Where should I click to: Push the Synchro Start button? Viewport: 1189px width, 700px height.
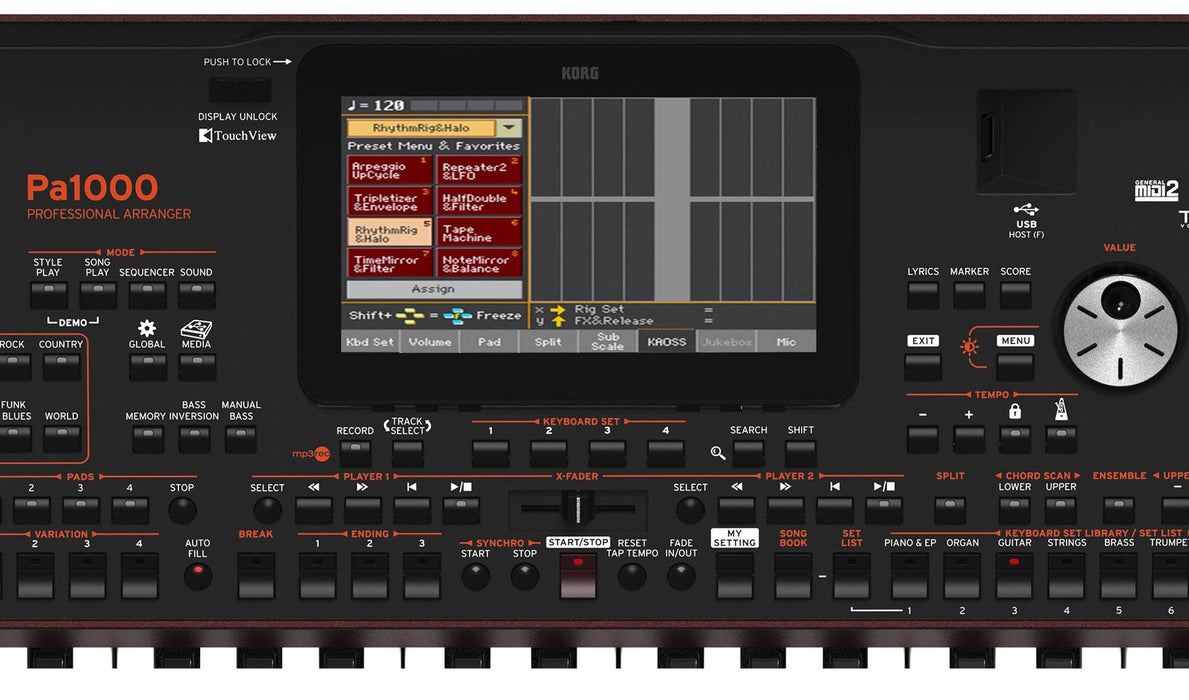(x=475, y=576)
